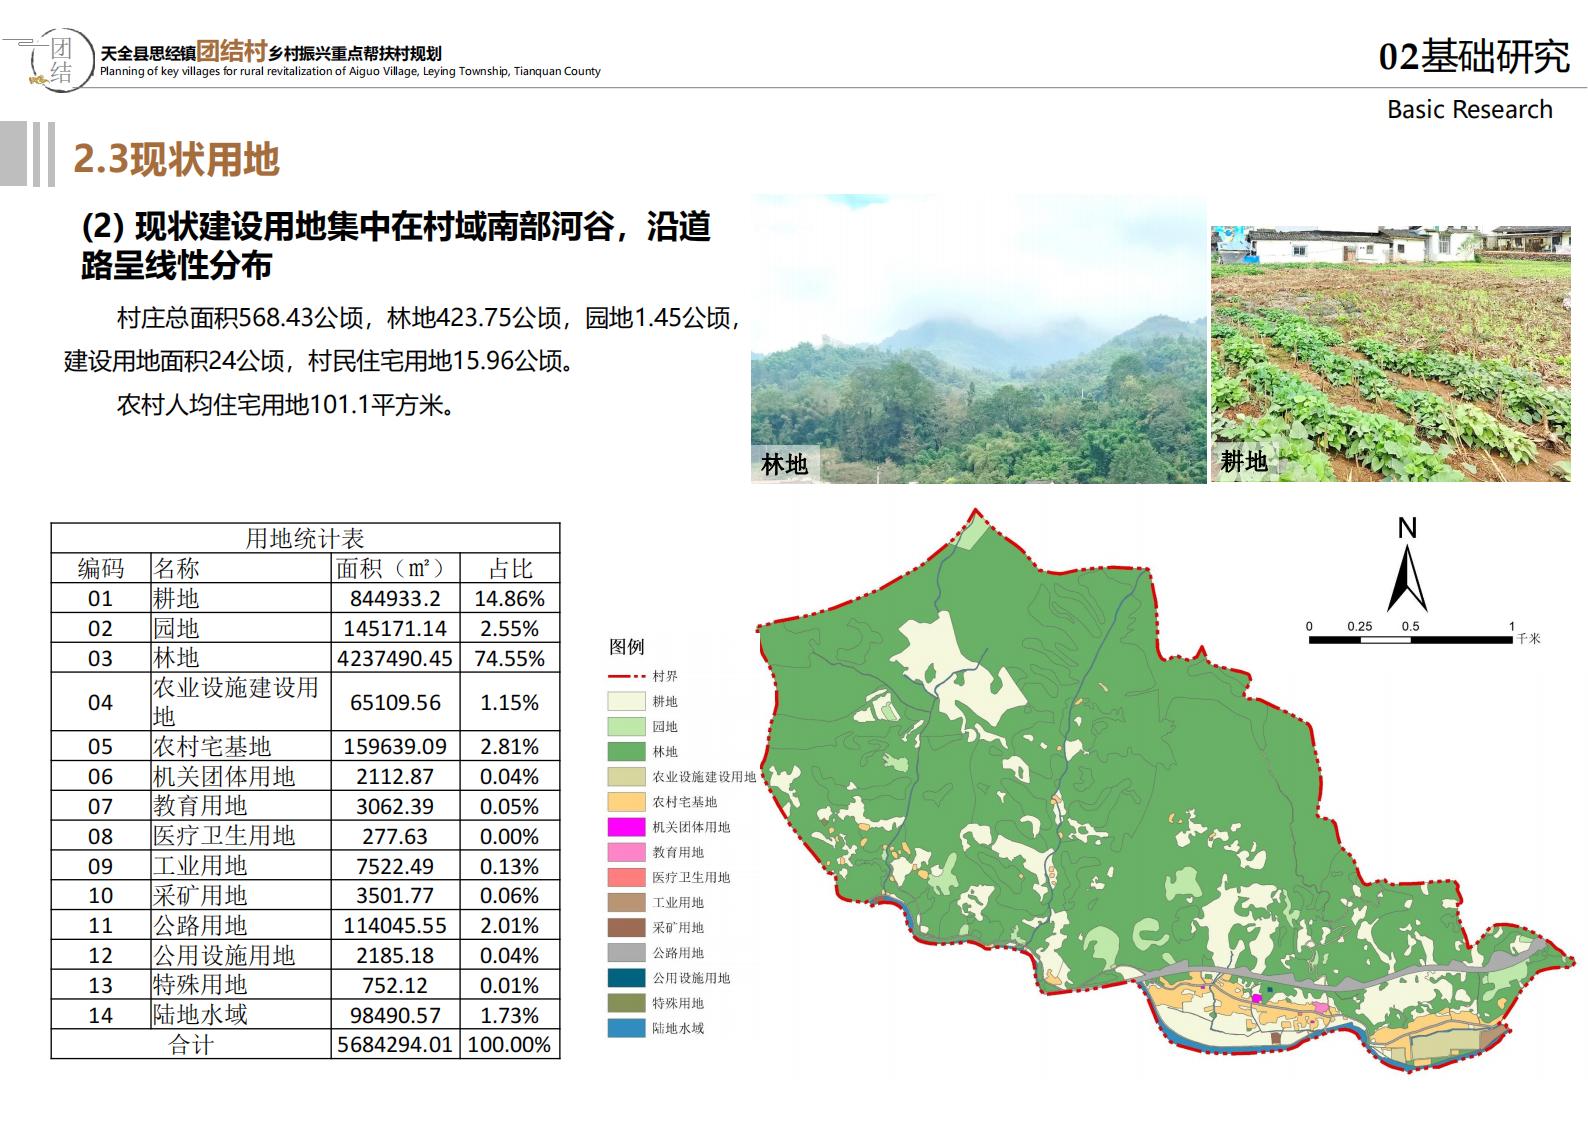Click the 2.81% percentage cell
Viewport: 1588px width, 1123px height.
pos(510,746)
